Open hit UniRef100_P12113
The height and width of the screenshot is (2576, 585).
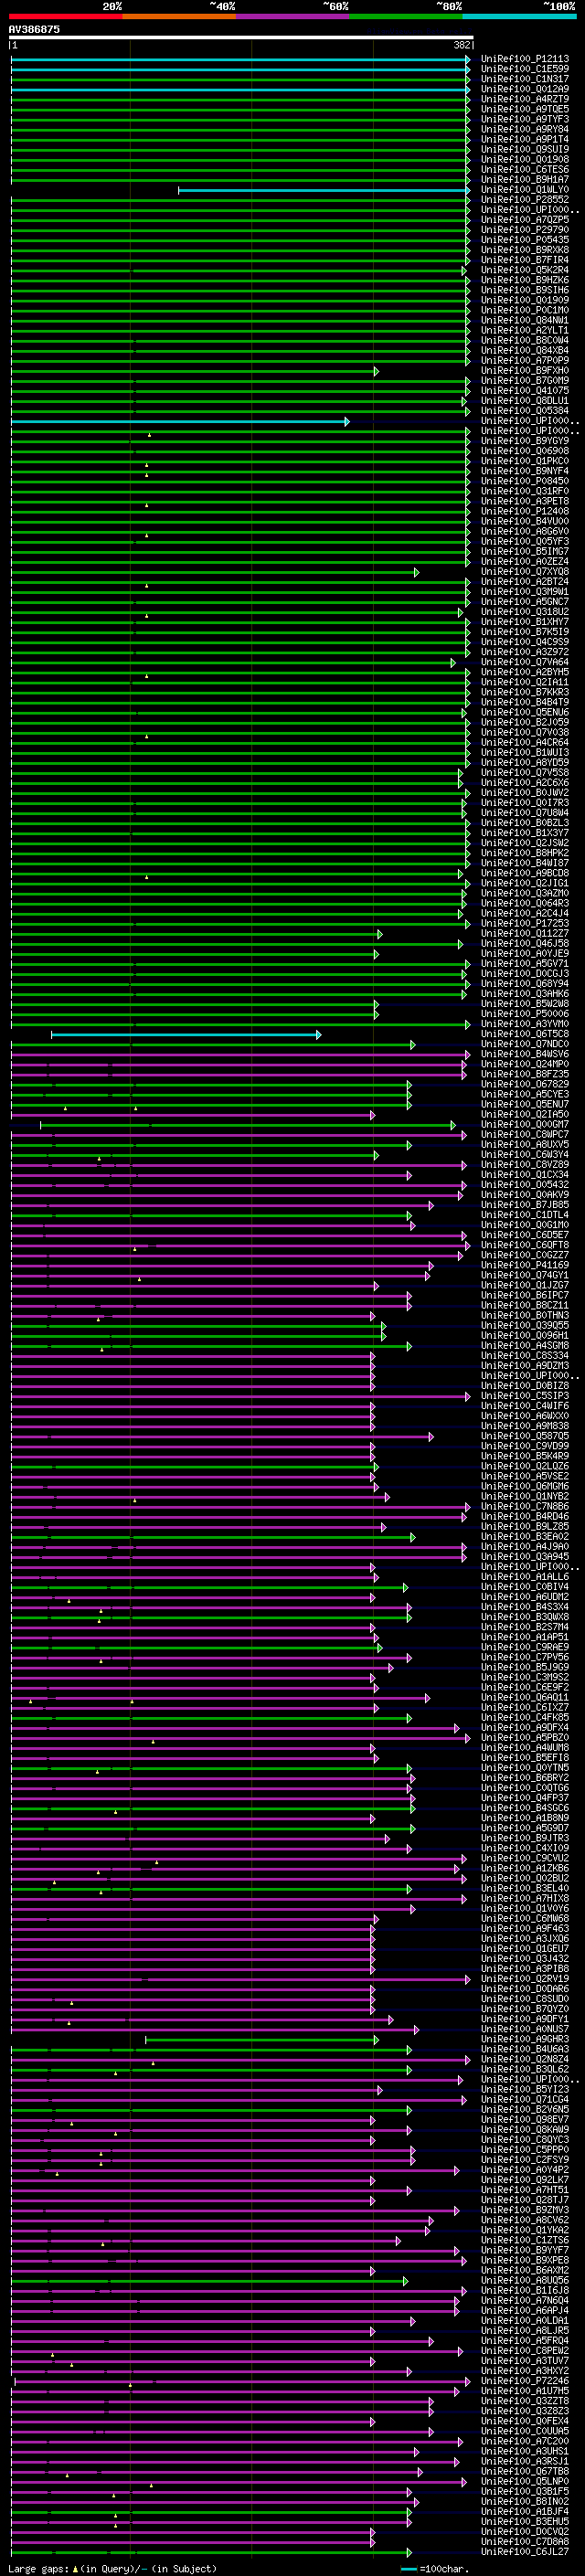click(525, 59)
